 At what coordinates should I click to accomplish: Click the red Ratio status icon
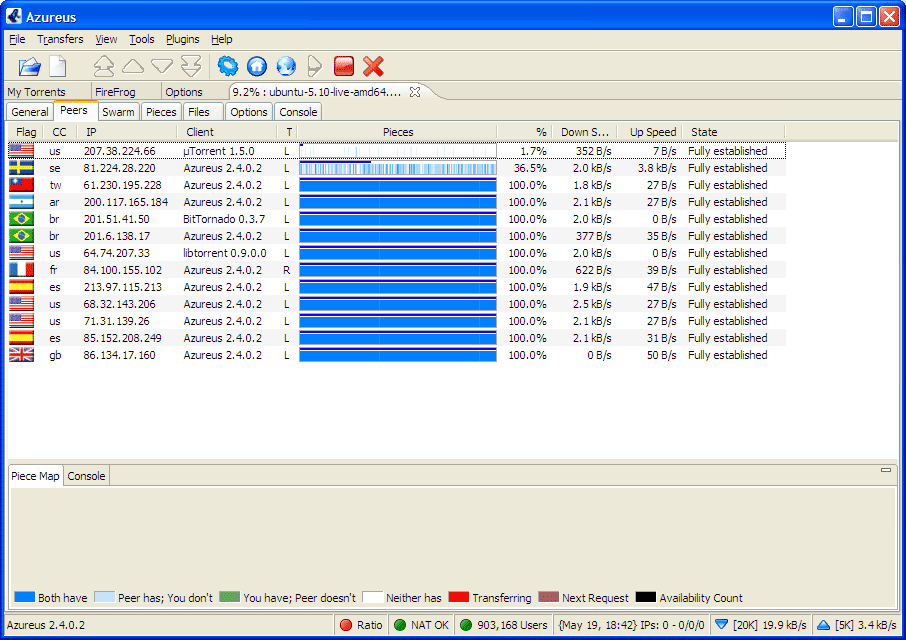tap(346, 625)
